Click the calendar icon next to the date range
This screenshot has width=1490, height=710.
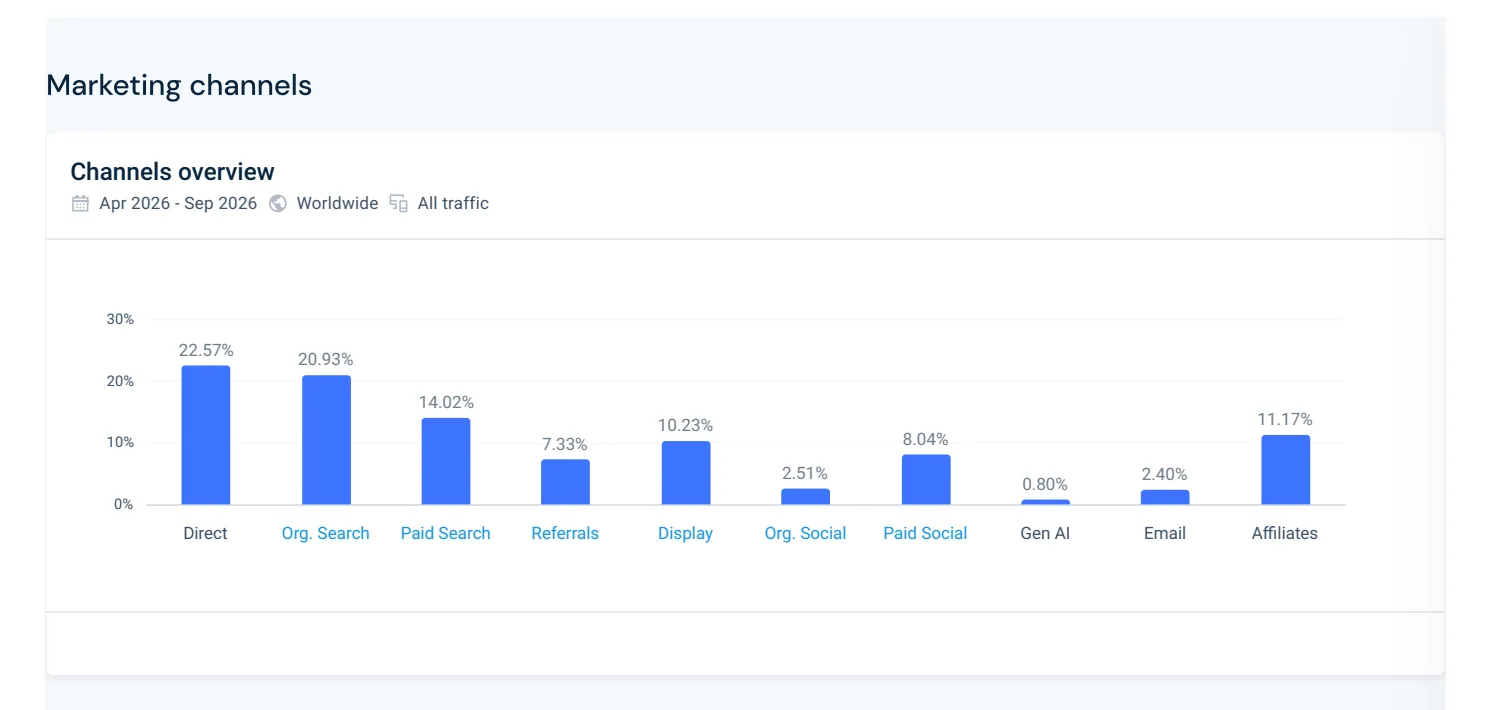coord(80,204)
